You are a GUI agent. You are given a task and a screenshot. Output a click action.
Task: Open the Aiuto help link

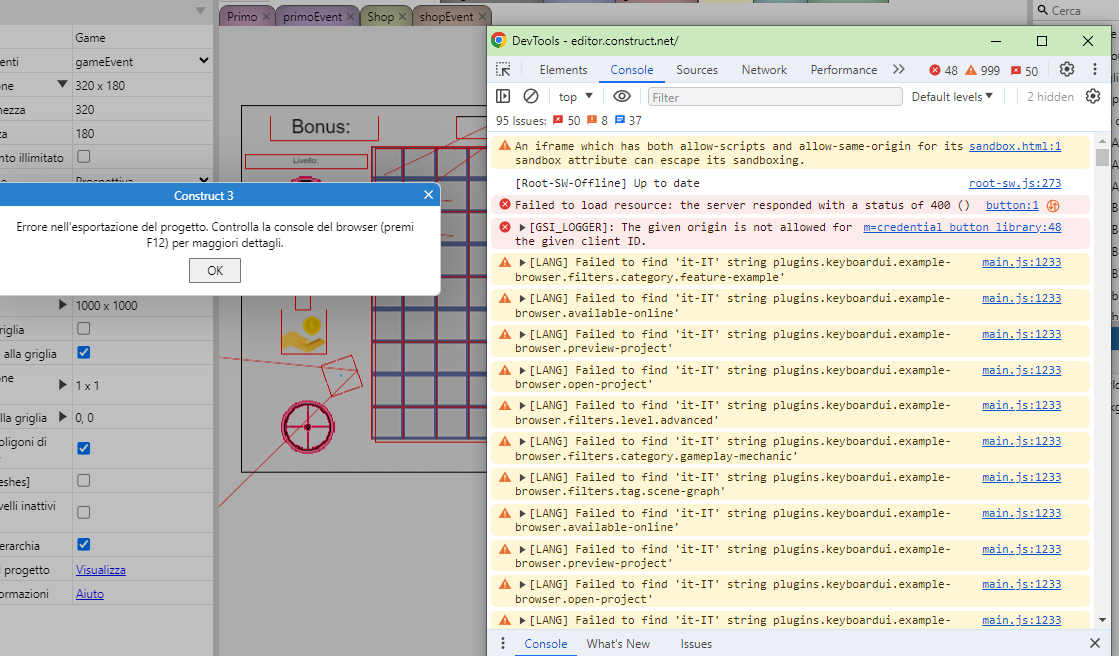click(90, 594)
